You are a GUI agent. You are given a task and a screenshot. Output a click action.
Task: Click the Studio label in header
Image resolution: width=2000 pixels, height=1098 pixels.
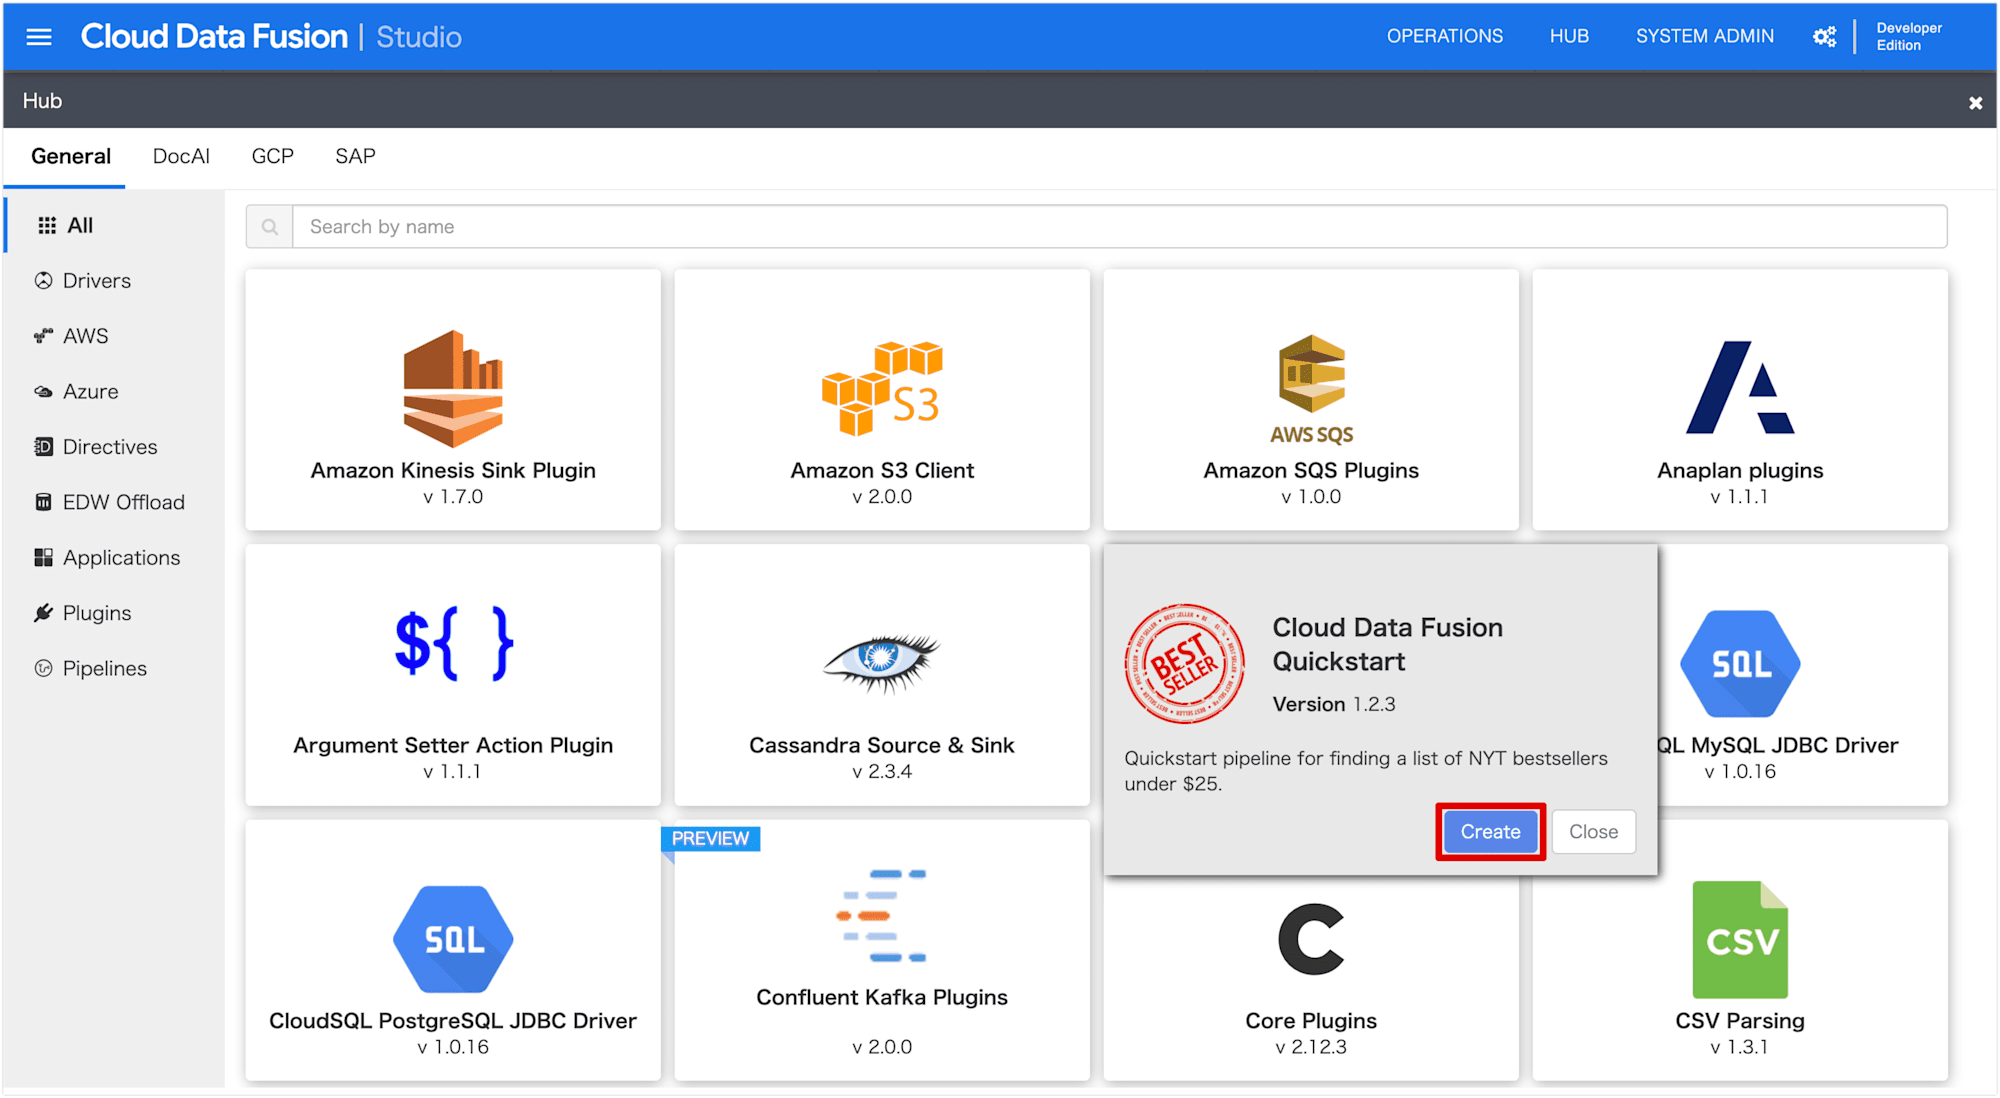coord(419,37)
